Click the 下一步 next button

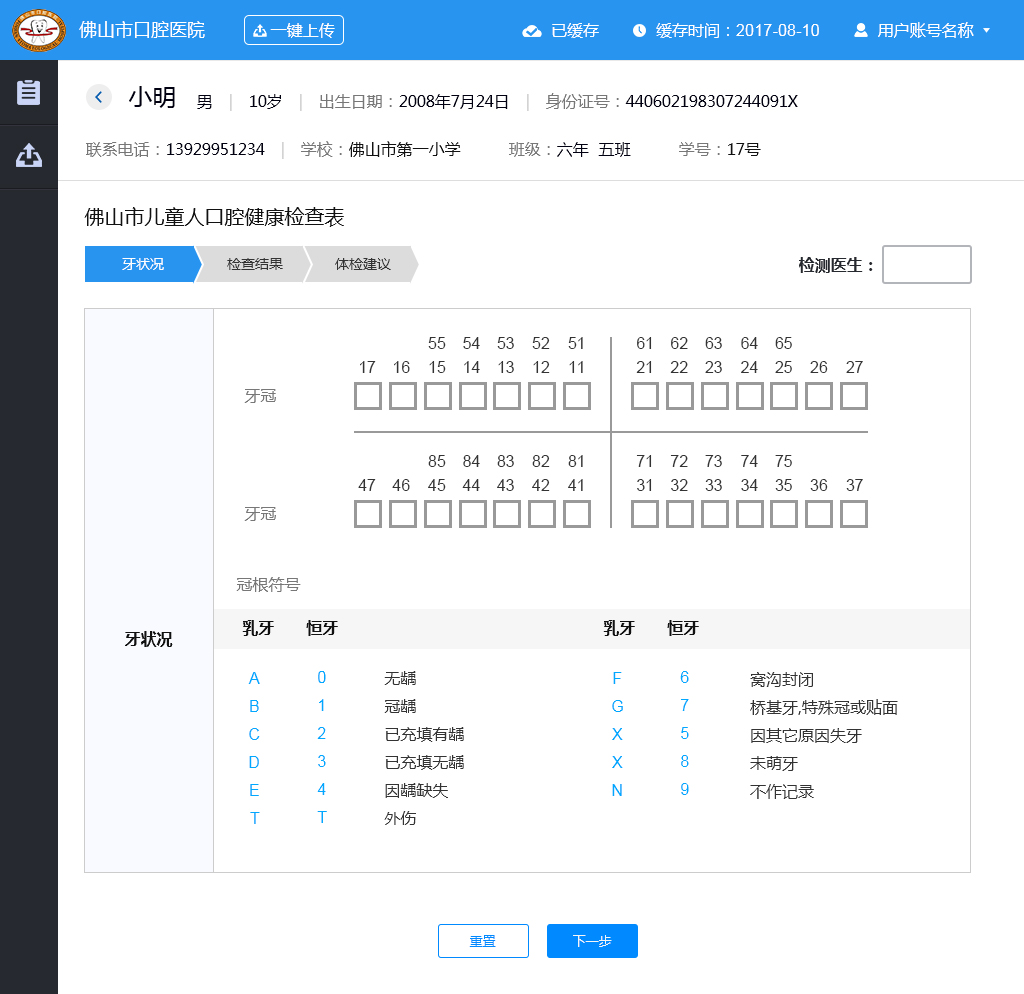(x=592, y=941)
